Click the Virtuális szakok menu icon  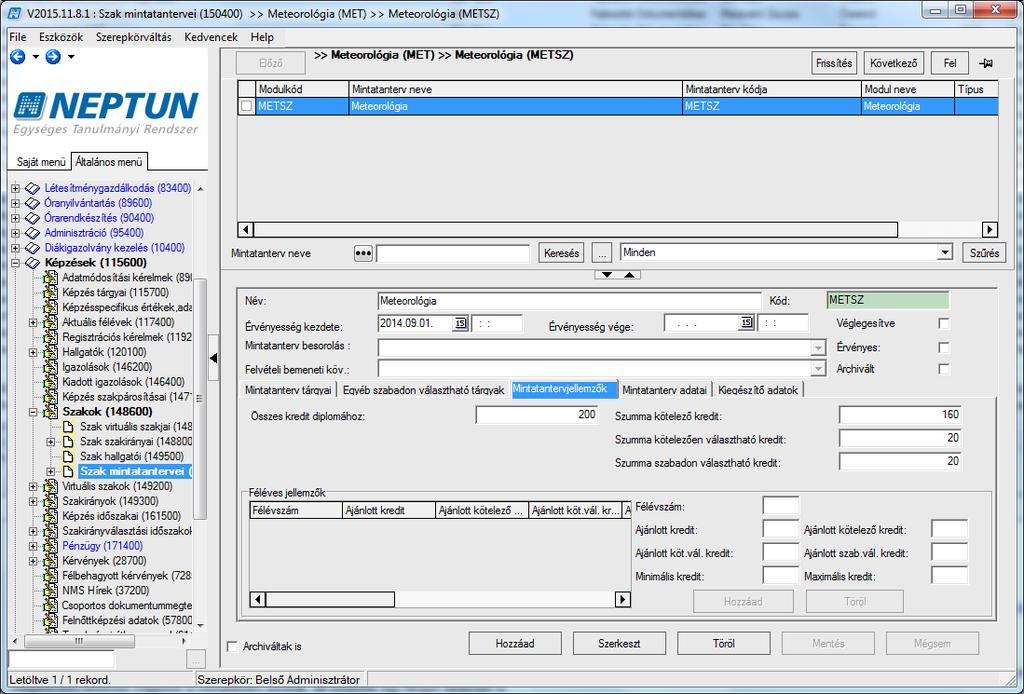coord(50,486)
